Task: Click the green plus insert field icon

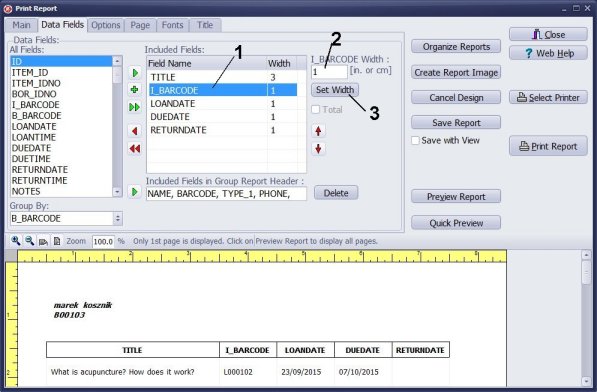Action: pyautogui.click(x=134, y=90)
